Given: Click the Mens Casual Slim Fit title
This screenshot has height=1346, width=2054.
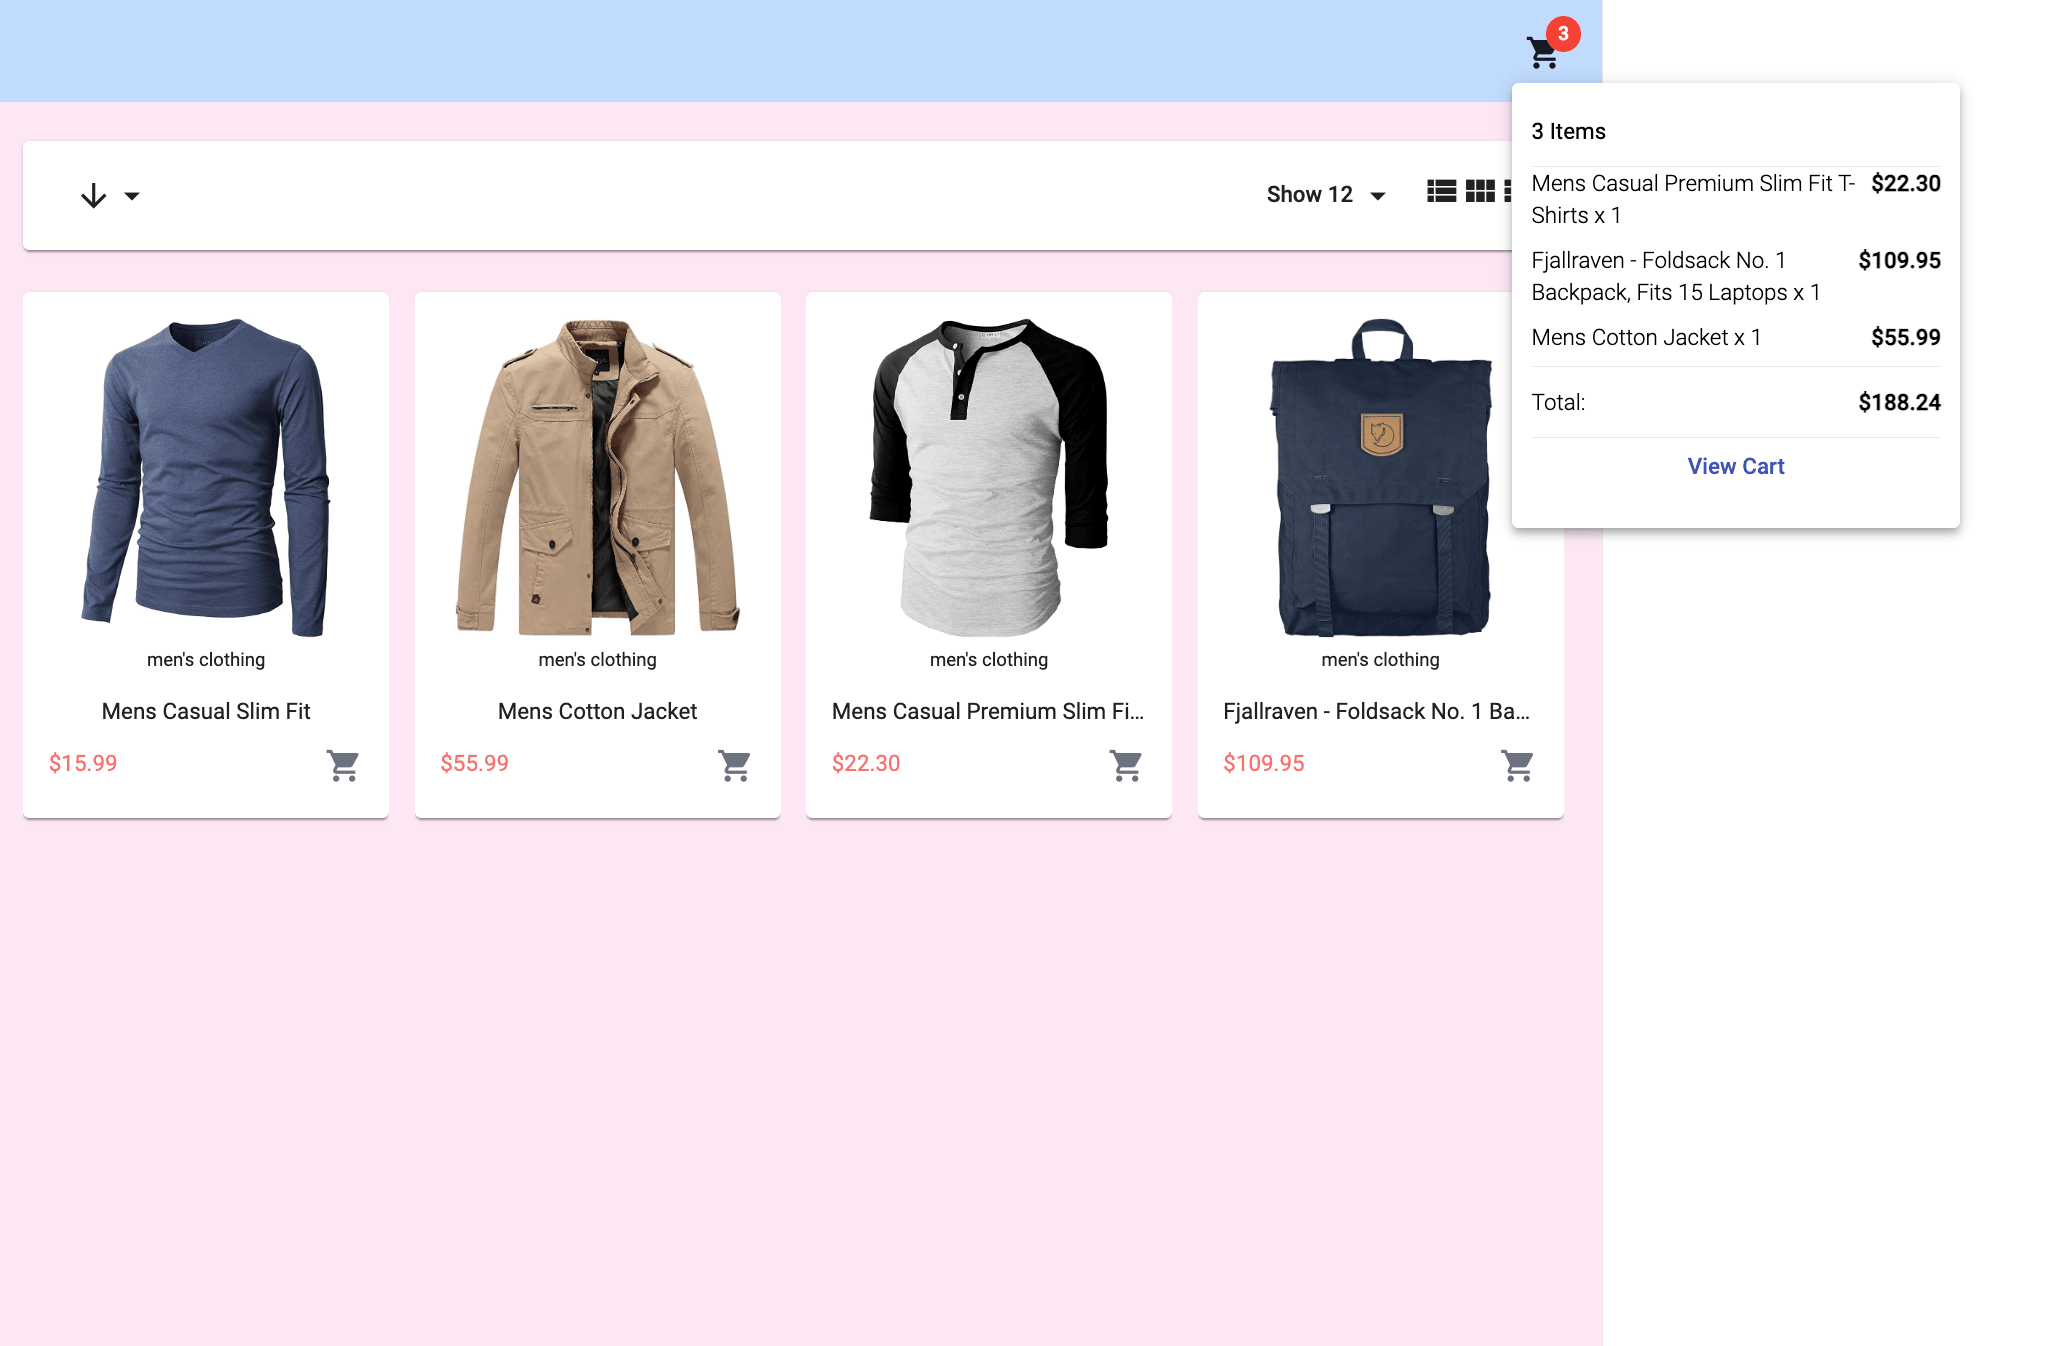Looking at the screenshot, I should [206, 711].
